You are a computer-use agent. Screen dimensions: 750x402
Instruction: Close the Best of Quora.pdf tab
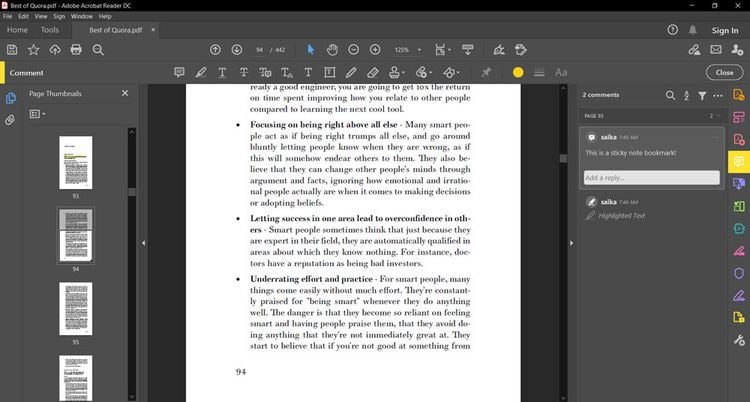153,30
